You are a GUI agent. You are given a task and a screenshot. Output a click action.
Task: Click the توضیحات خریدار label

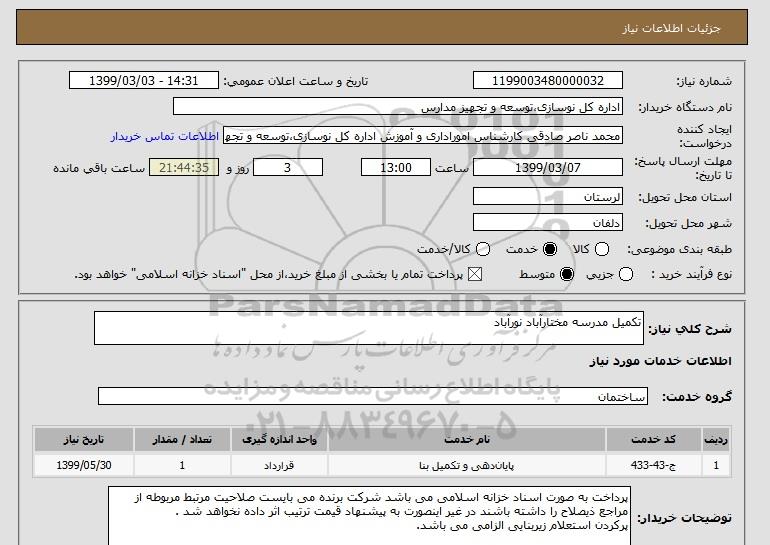685,518
